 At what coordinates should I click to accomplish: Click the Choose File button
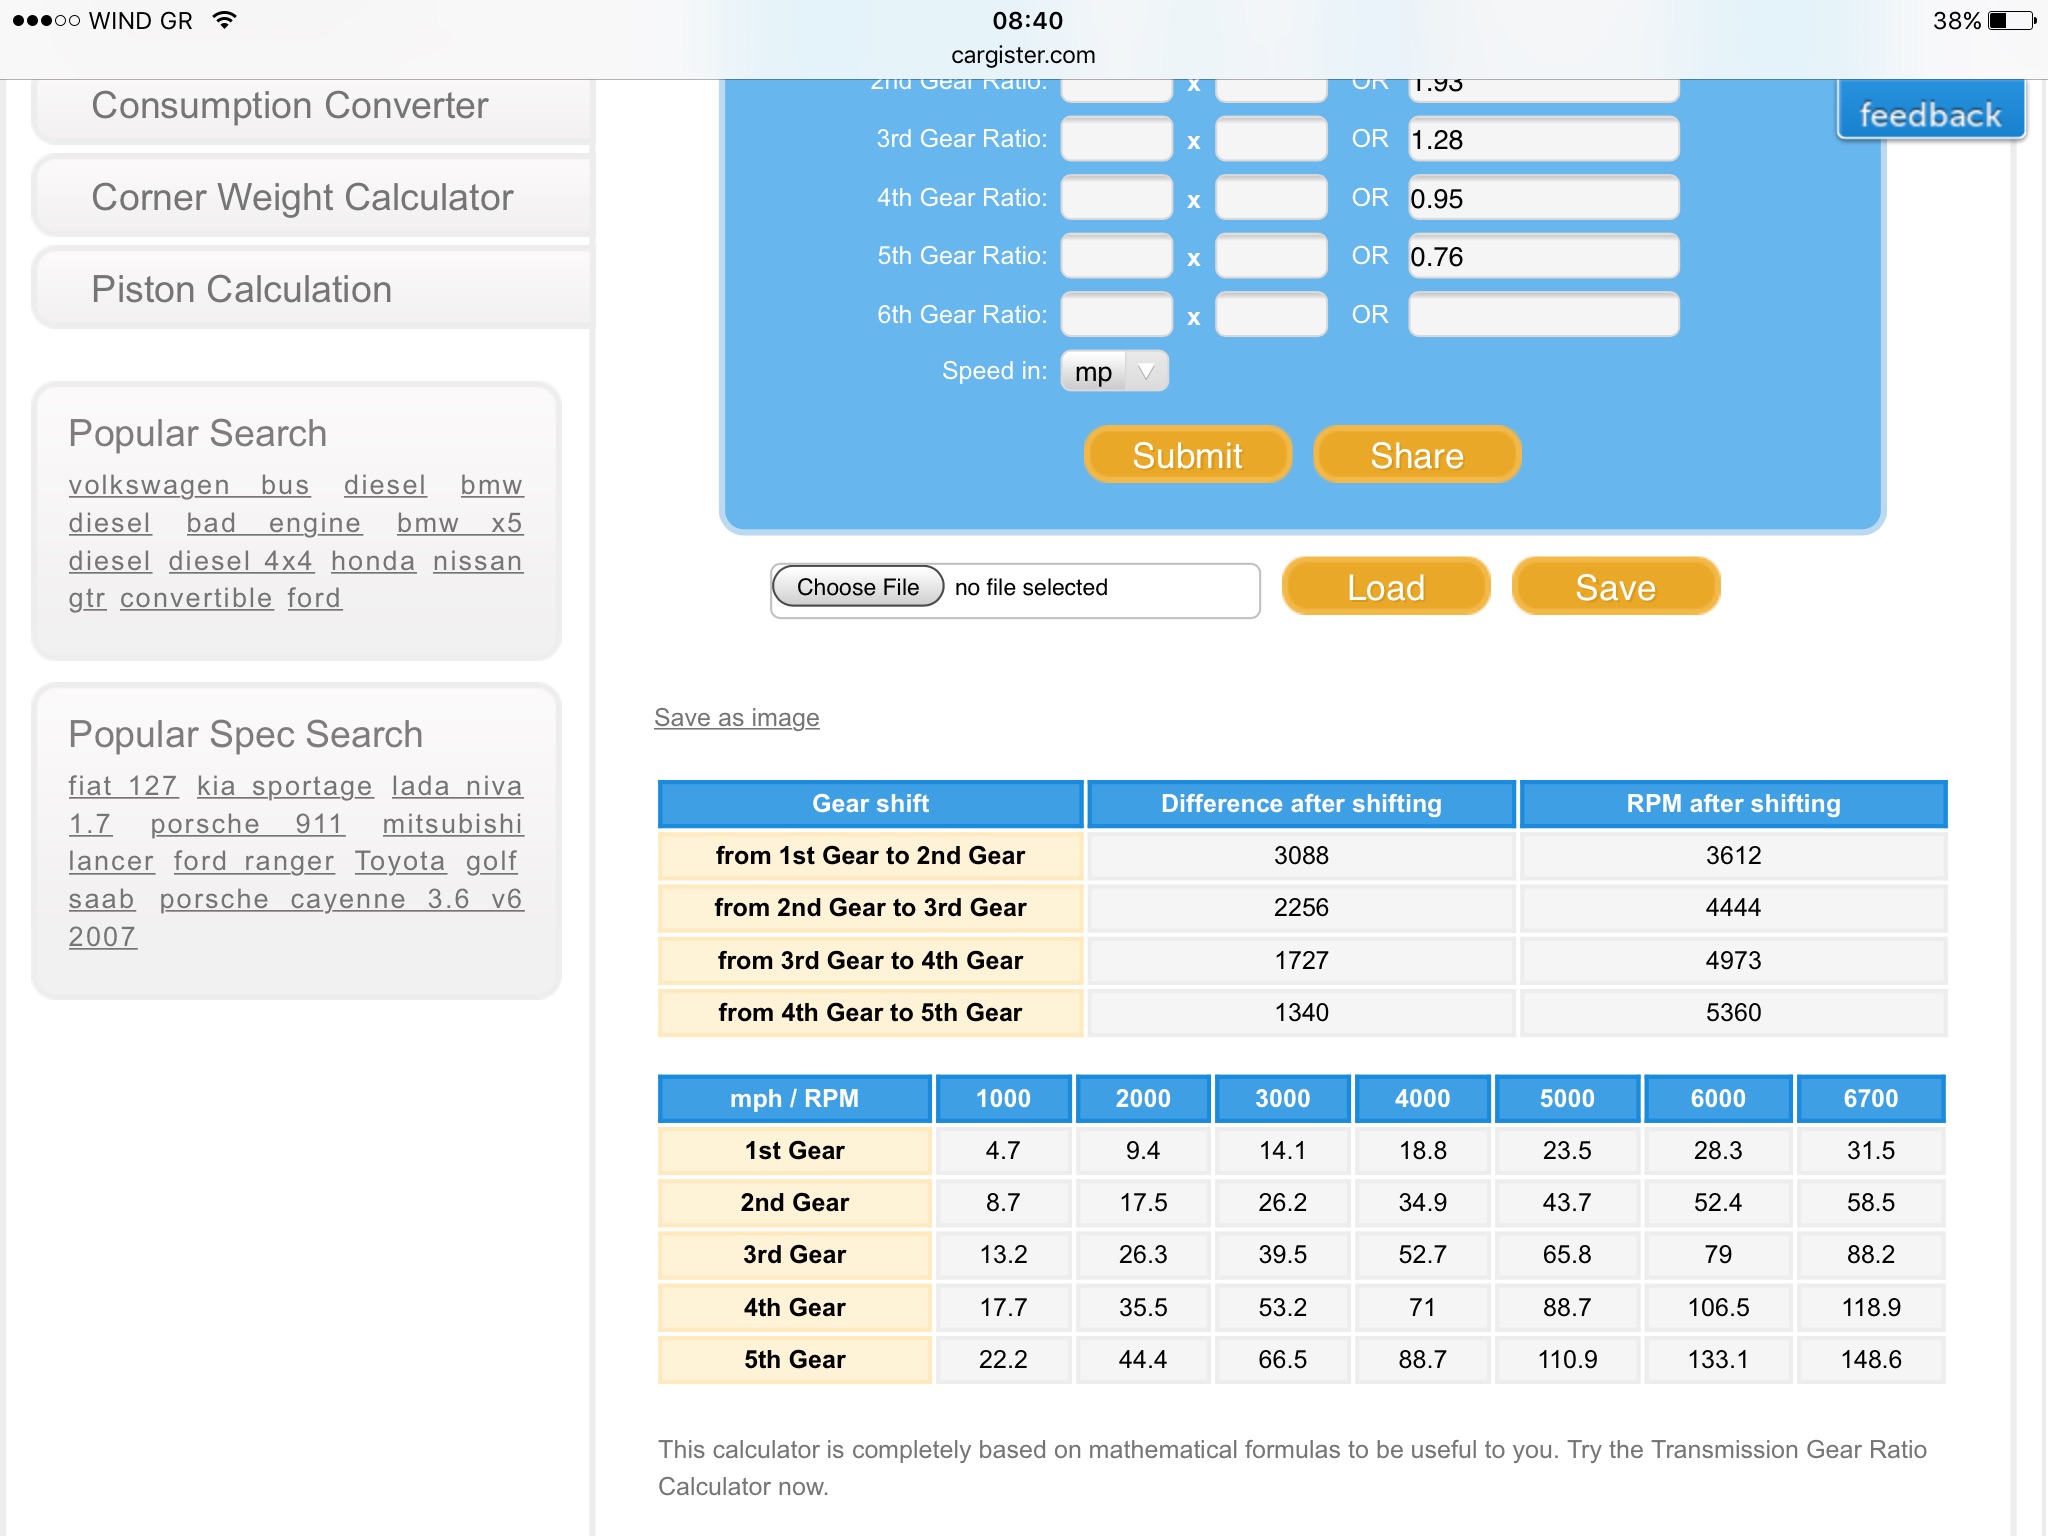(x=858, y=587)
